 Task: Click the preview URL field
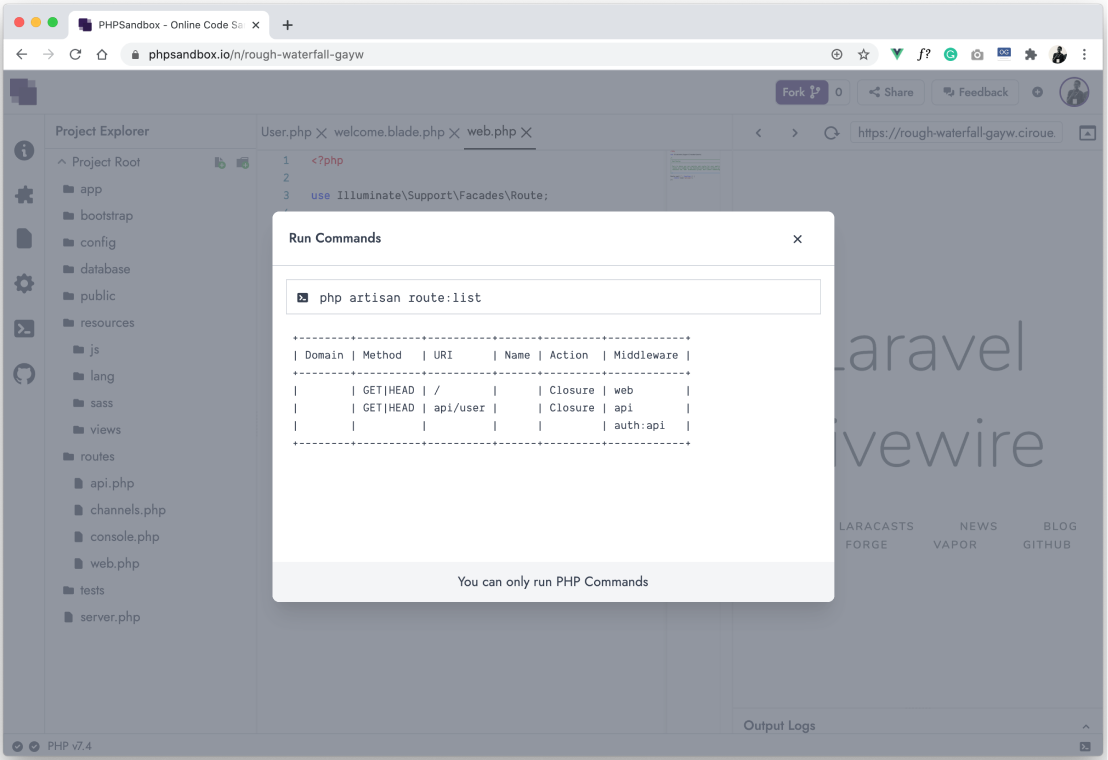(956, 132)
